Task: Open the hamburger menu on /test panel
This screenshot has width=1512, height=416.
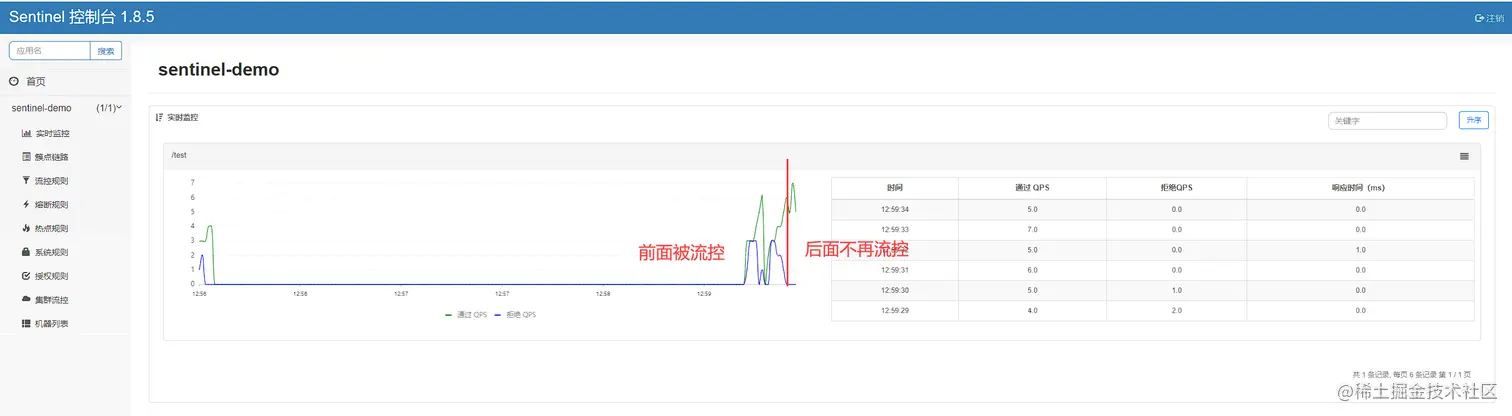Action: (1465, 156)
